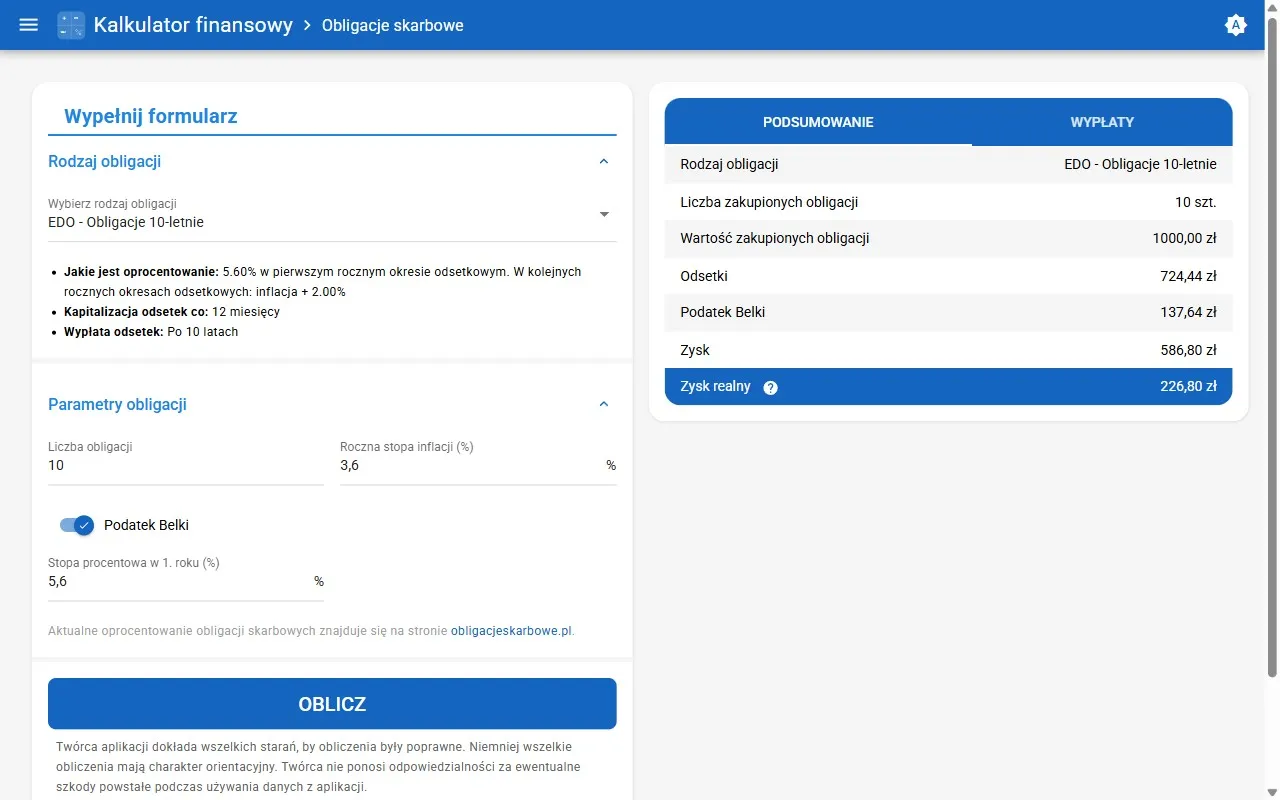1280x800 pixels.
Task: Click the Liczba obligacji input field
Action: [x=185, y=465]
